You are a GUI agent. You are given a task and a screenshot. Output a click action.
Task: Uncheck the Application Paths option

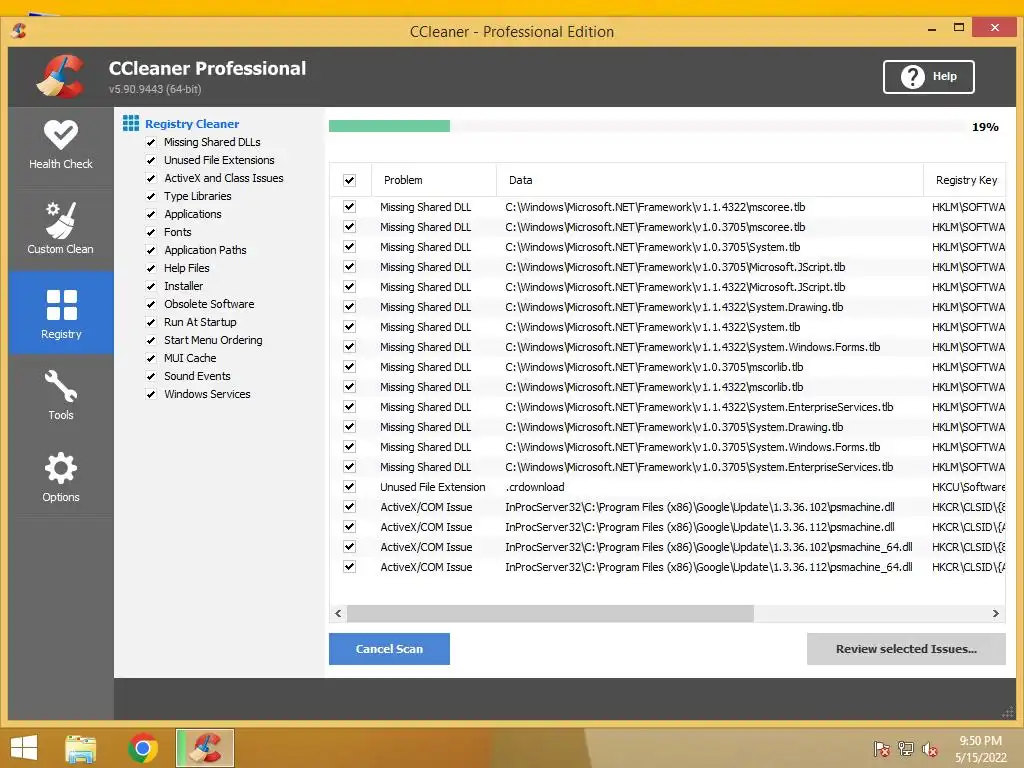(x=151, y=250)
